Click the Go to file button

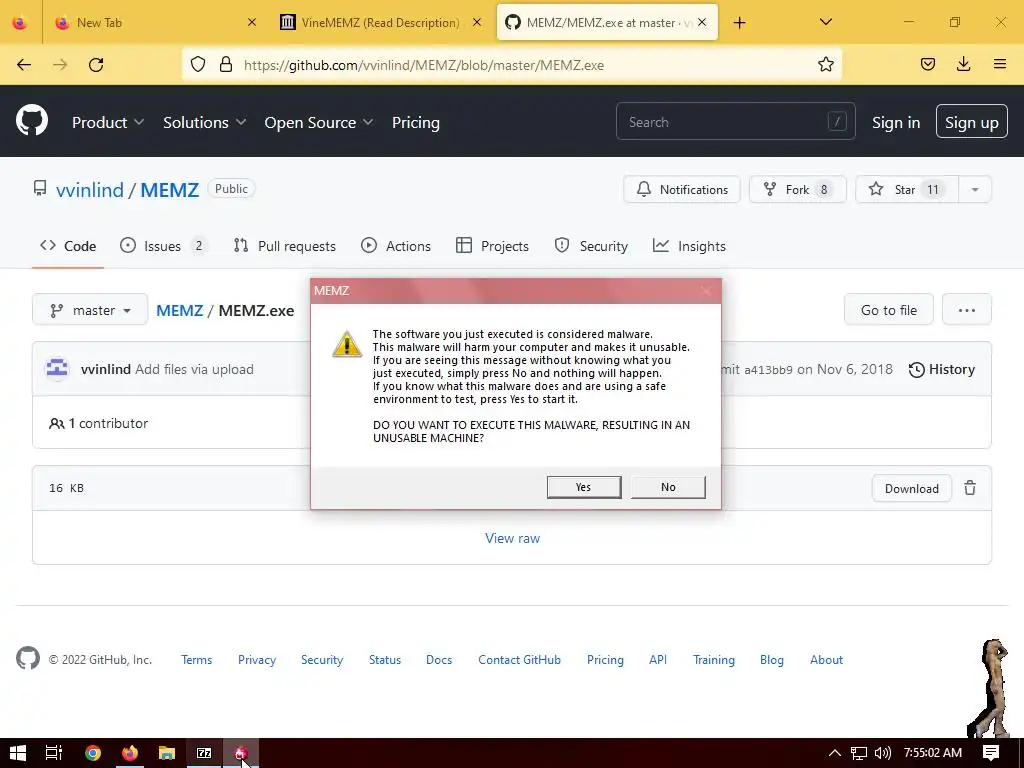pos(889,310)
